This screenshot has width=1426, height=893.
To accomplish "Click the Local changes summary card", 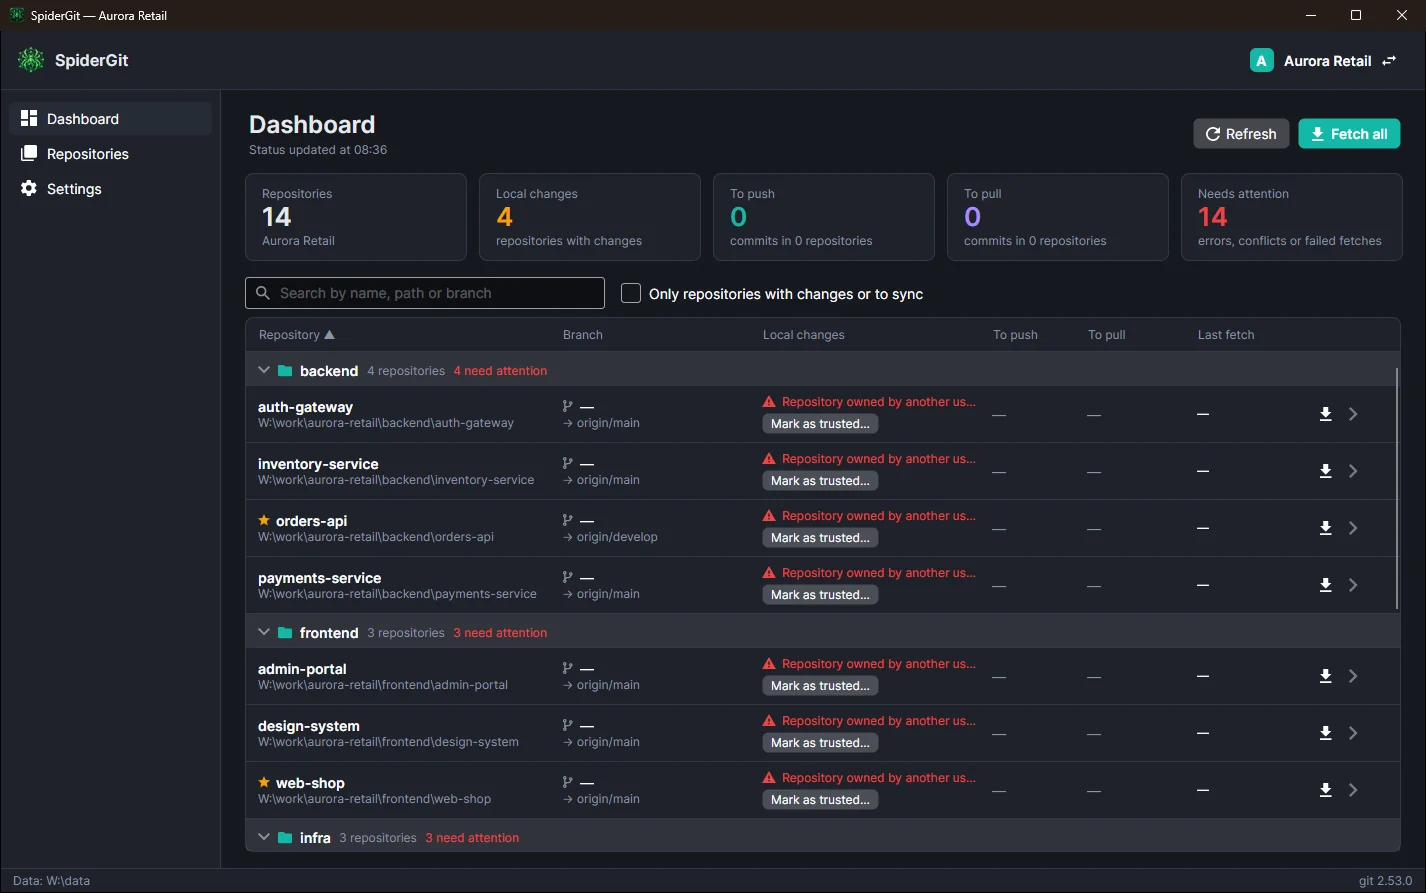I will point(590,217).
